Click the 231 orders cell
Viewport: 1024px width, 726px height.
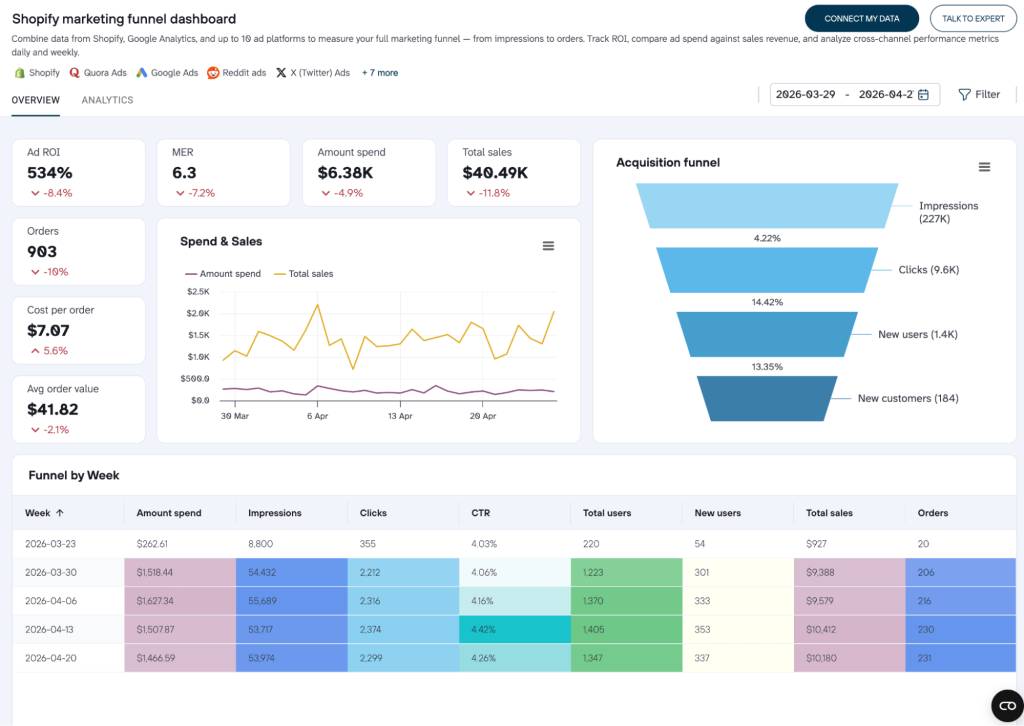(961, 658)
